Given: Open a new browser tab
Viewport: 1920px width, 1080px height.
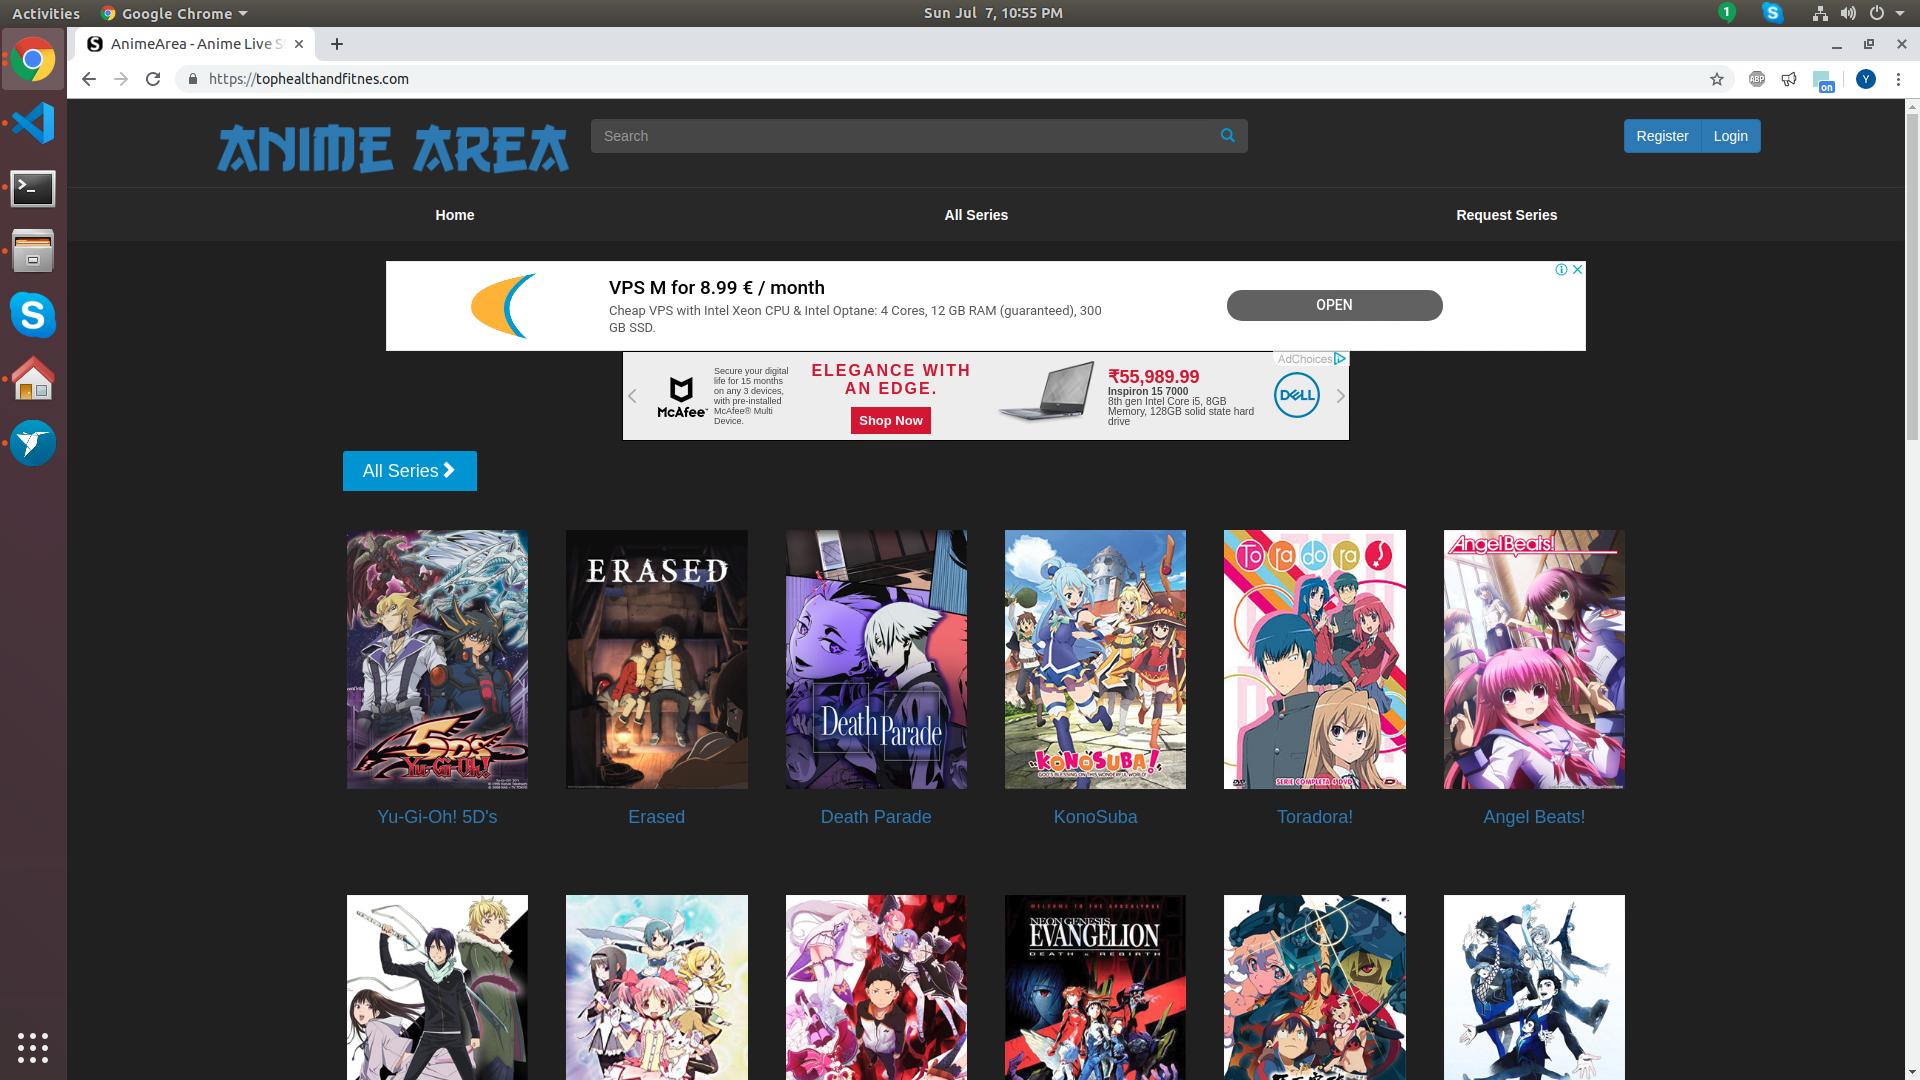Looking at the screenshot, I should [337, 44].
